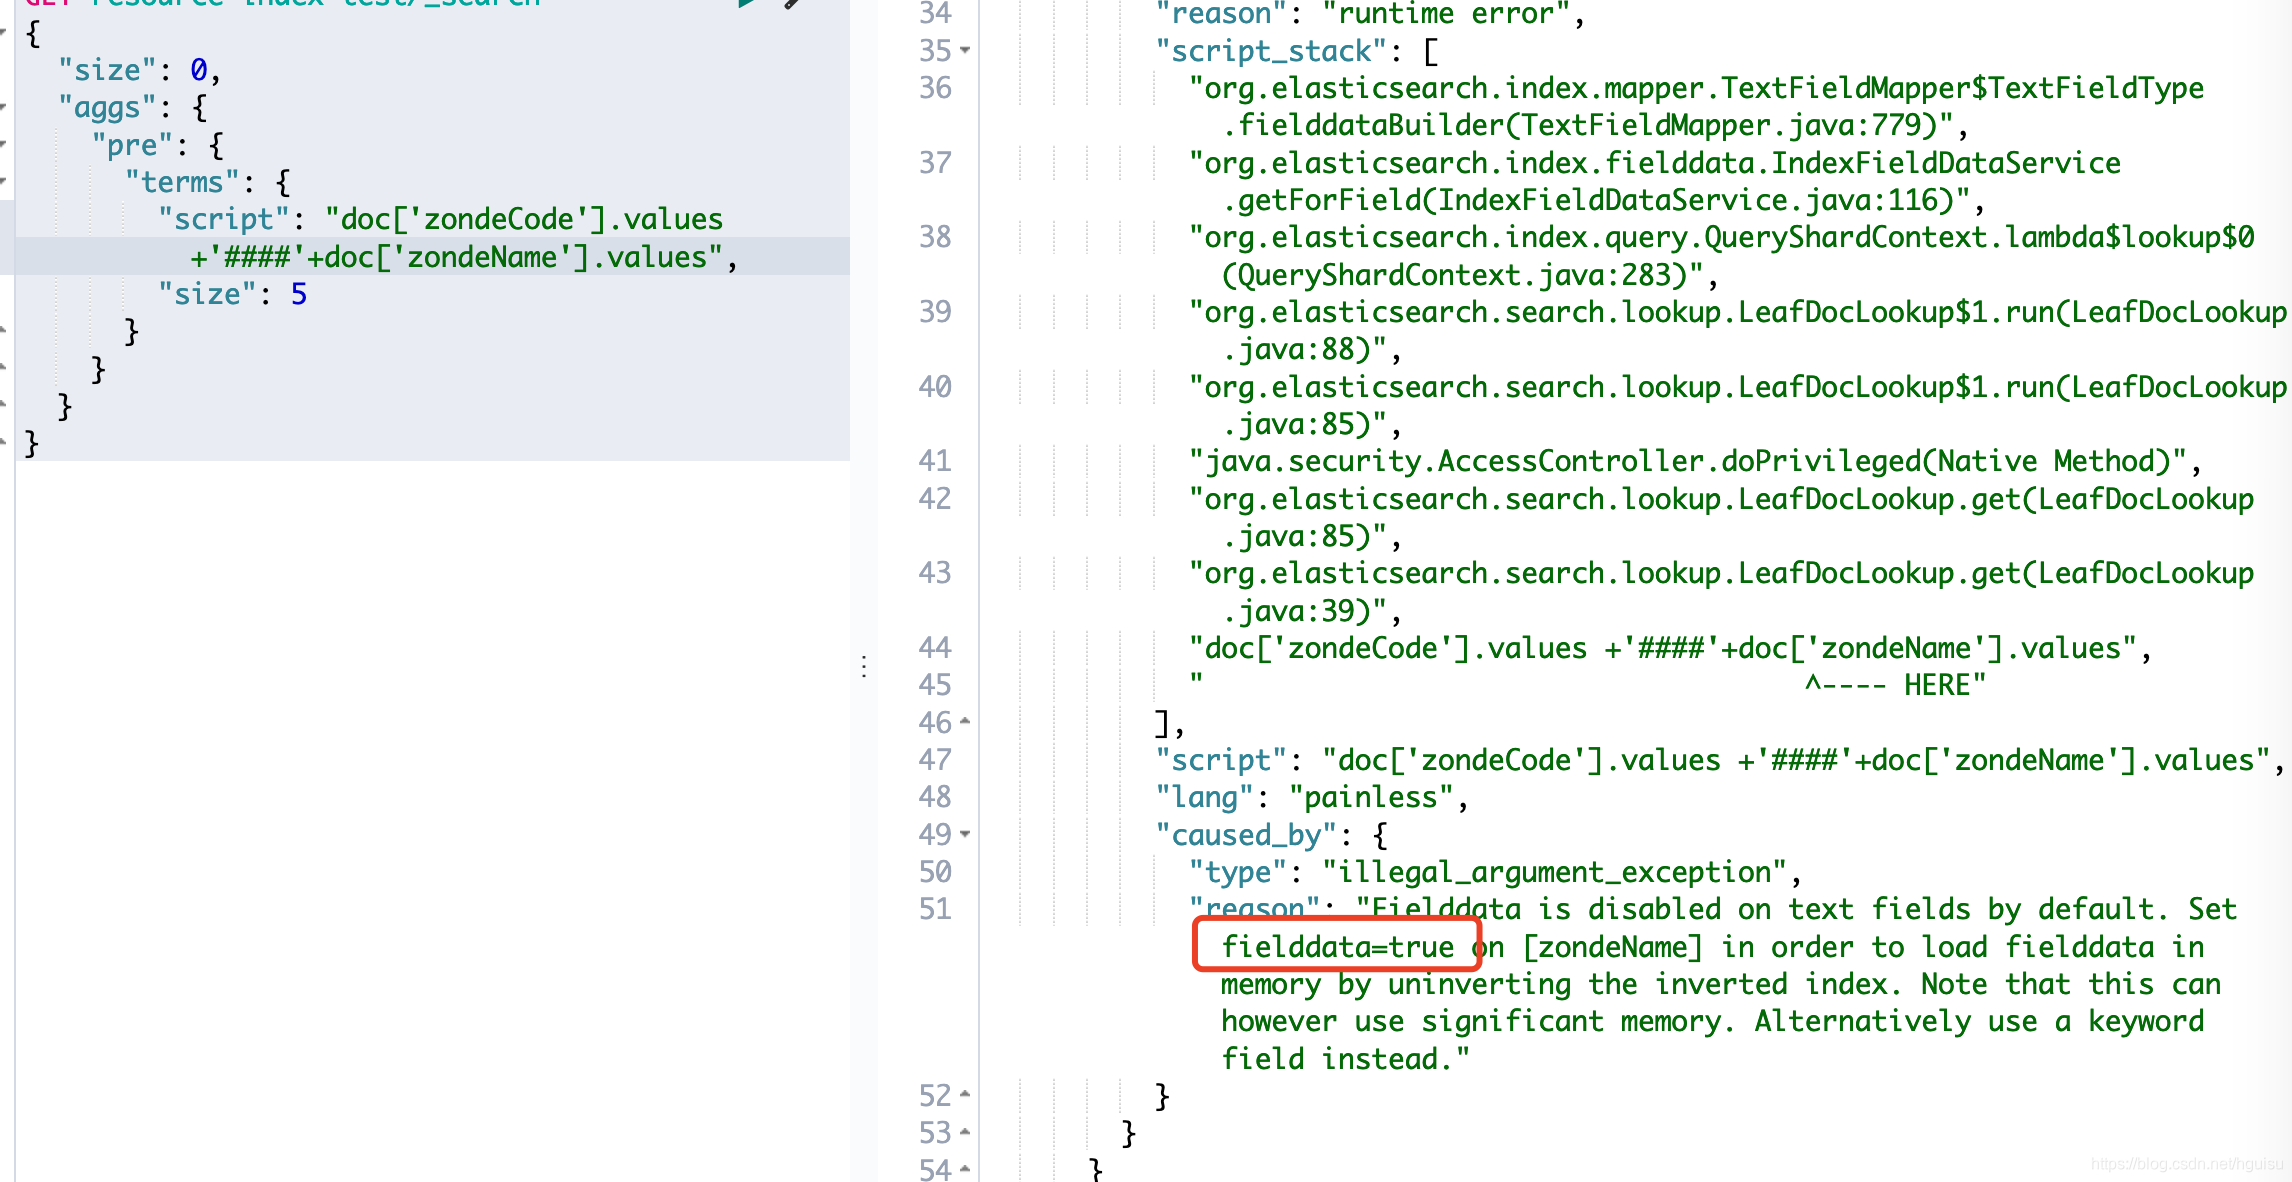2292x1182 pixels.
Task: Expand the fold triangle at line 54
Action: click(963, 1170)
